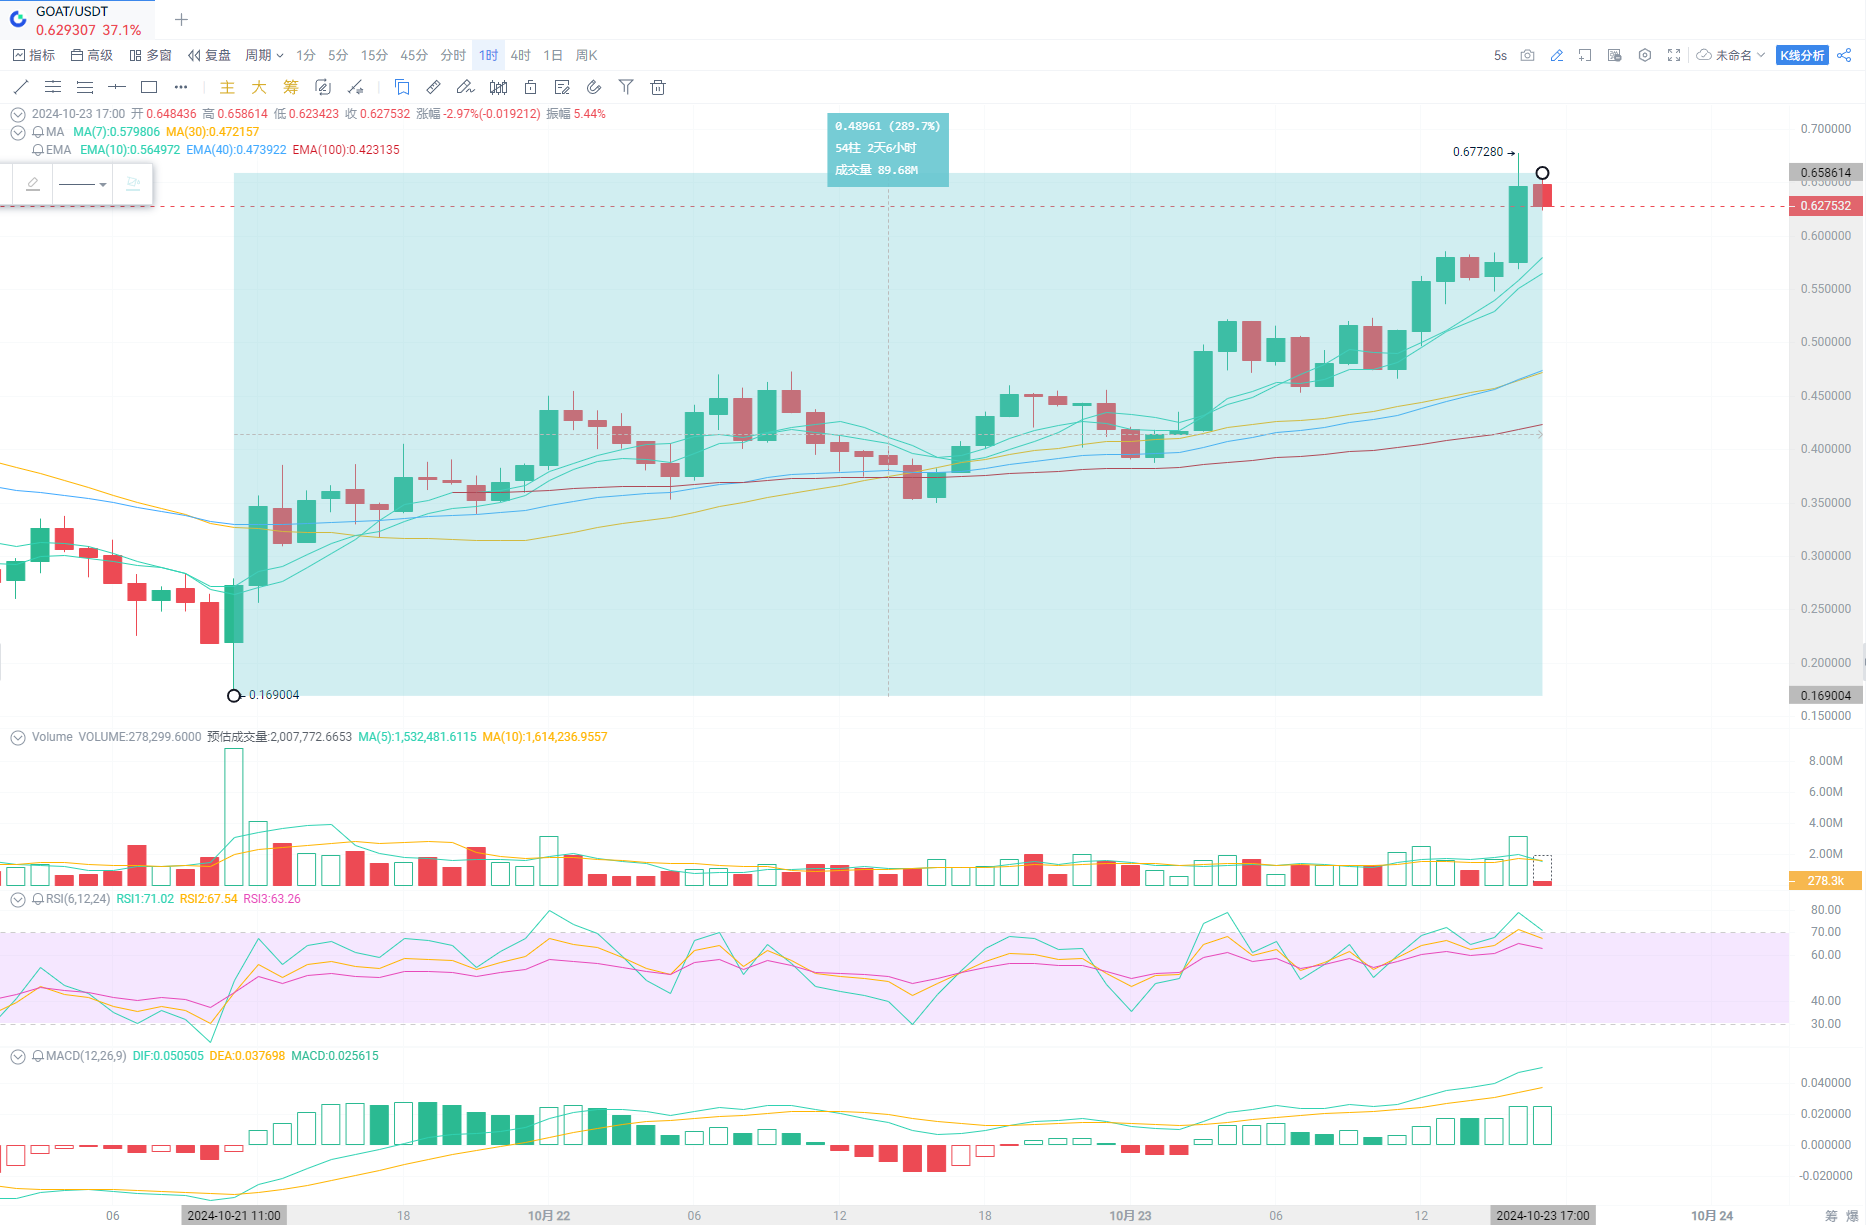Select the parallel channel drawing tool
Image resolution: width=1866 pixels, height=1225 pixels.
pyautogui.click(x=53, y=87)
